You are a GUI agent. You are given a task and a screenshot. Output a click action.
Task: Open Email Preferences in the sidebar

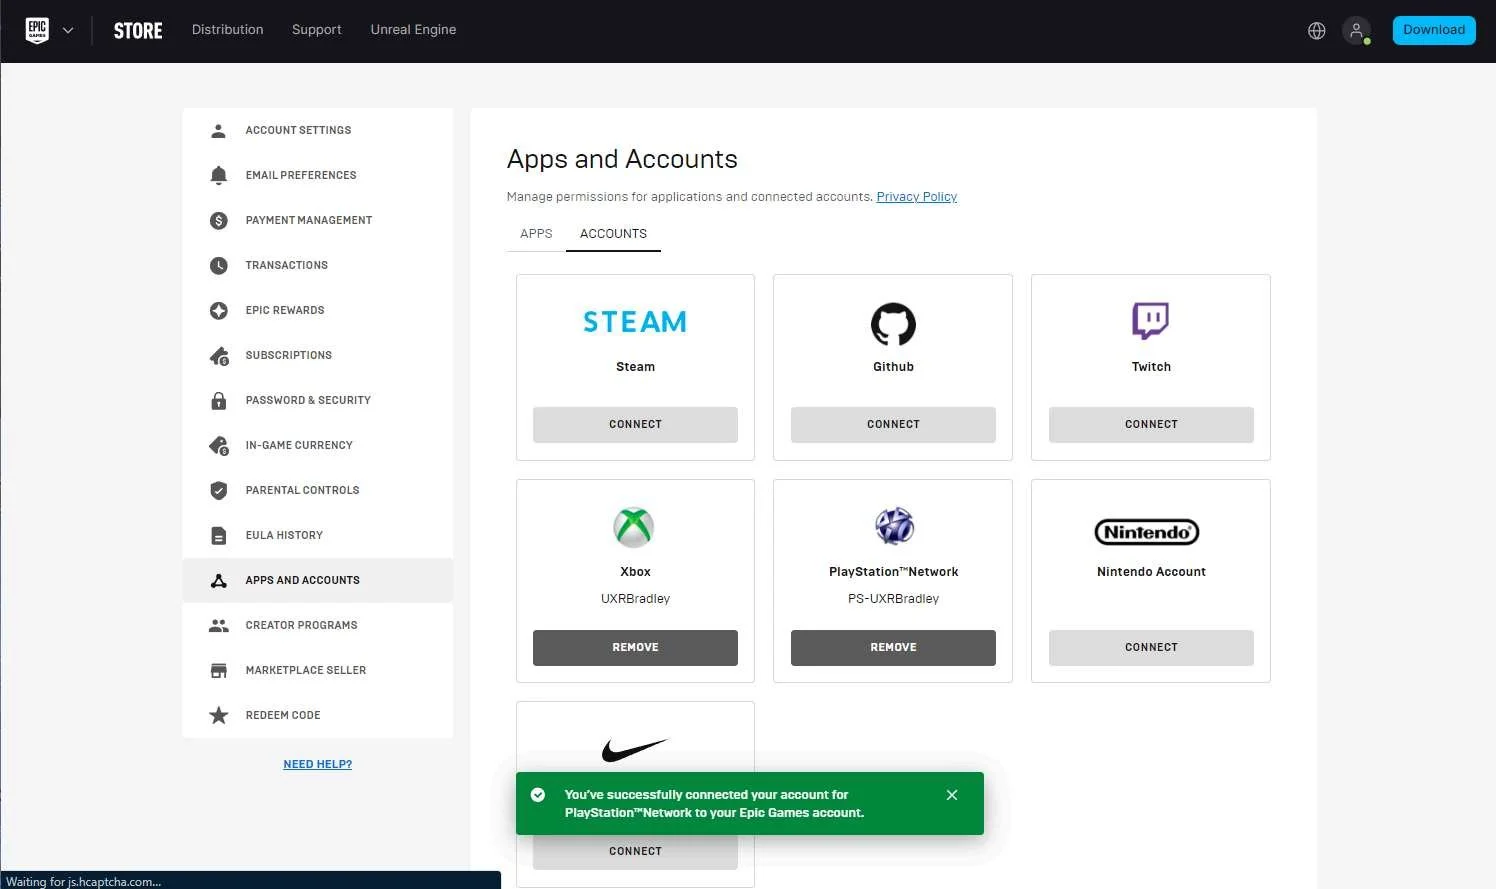318,176
